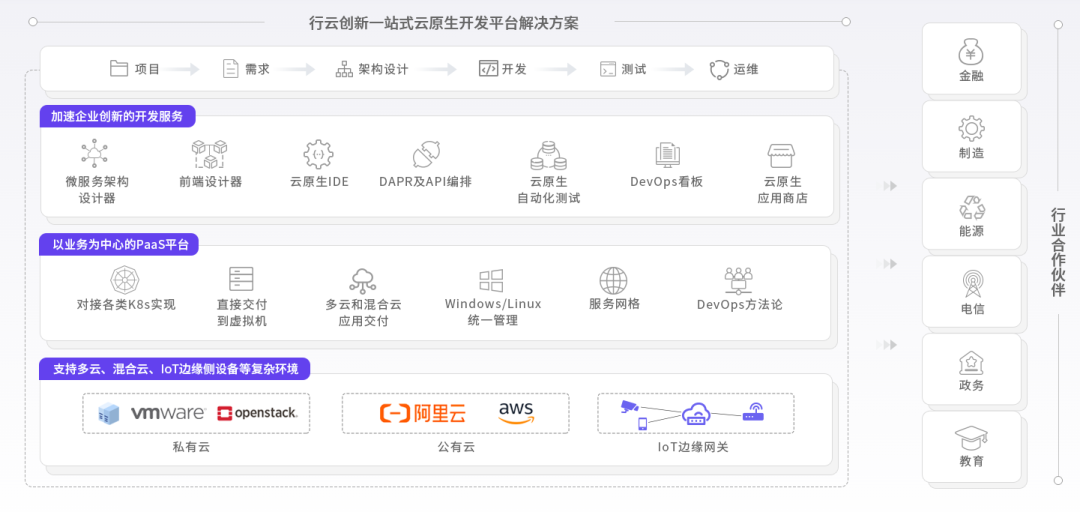Click the 直接交付到虚拟机 server icon
The height and width of the screenshot is (512, 1080).
(241, 280)
